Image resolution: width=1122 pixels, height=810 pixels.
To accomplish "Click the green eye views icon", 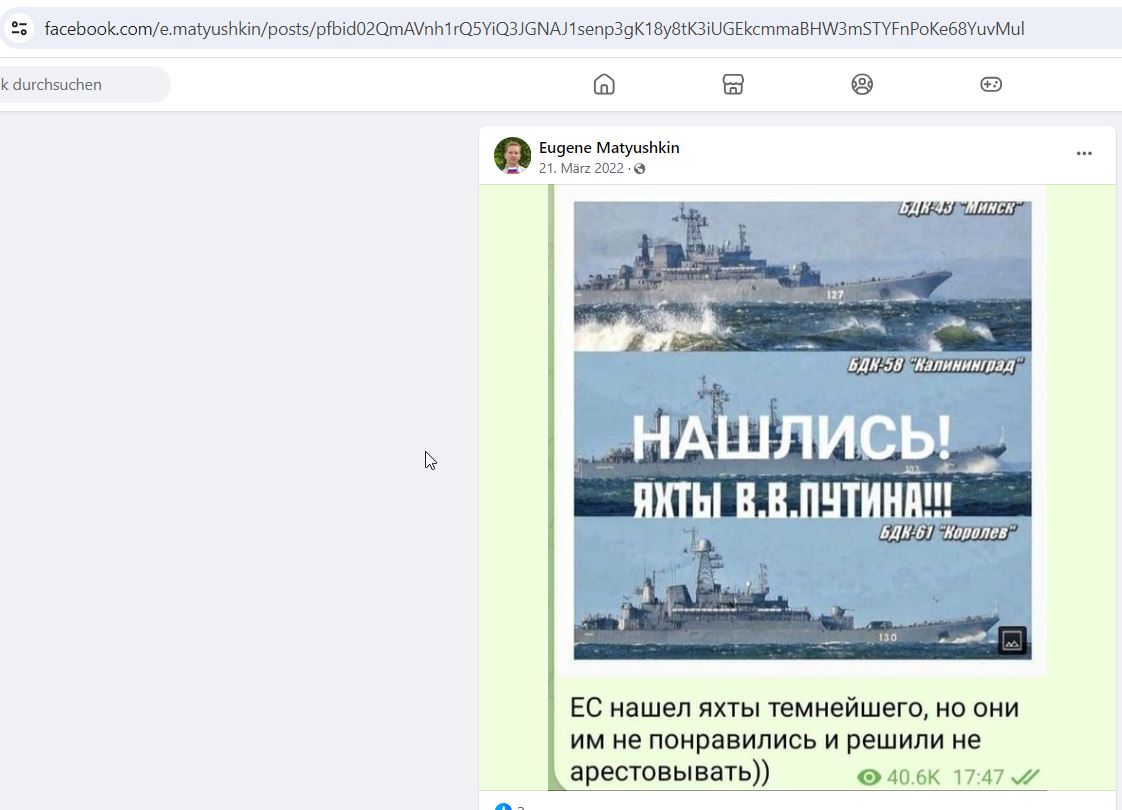I will (869, 777).
